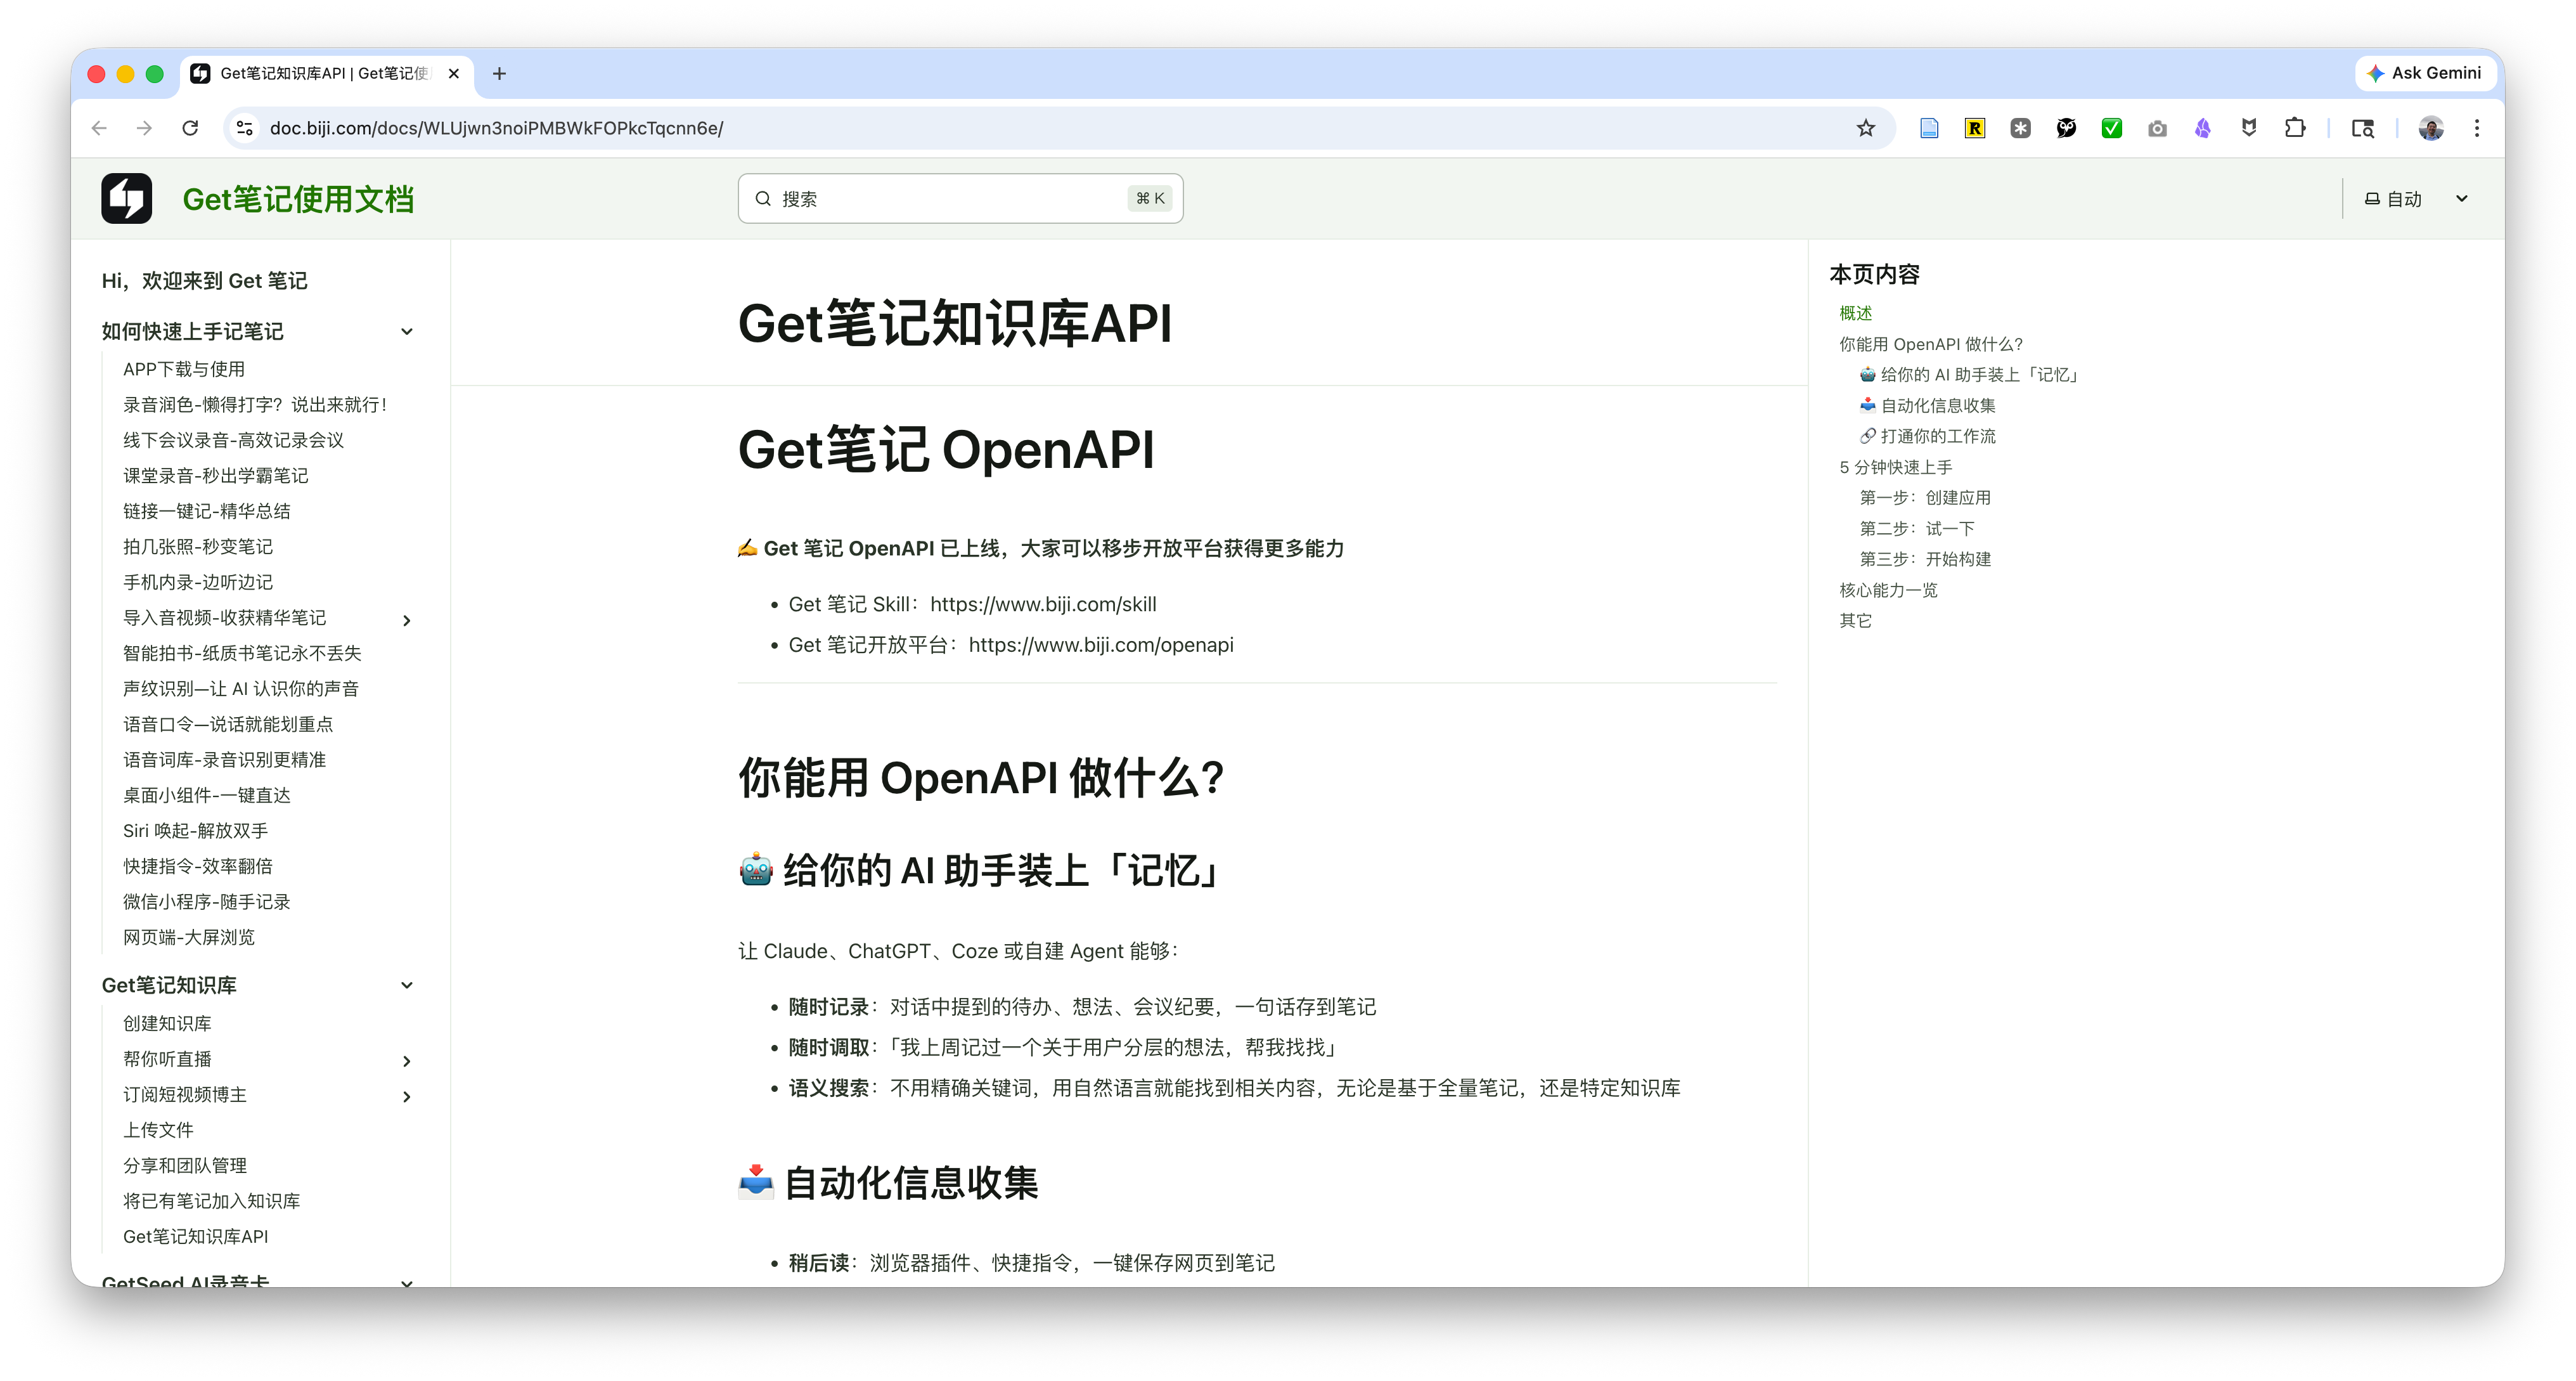Collapse the Get笔记知识库 section
The width and height of the screenshot is (2576, 1381).
point(406,986)
